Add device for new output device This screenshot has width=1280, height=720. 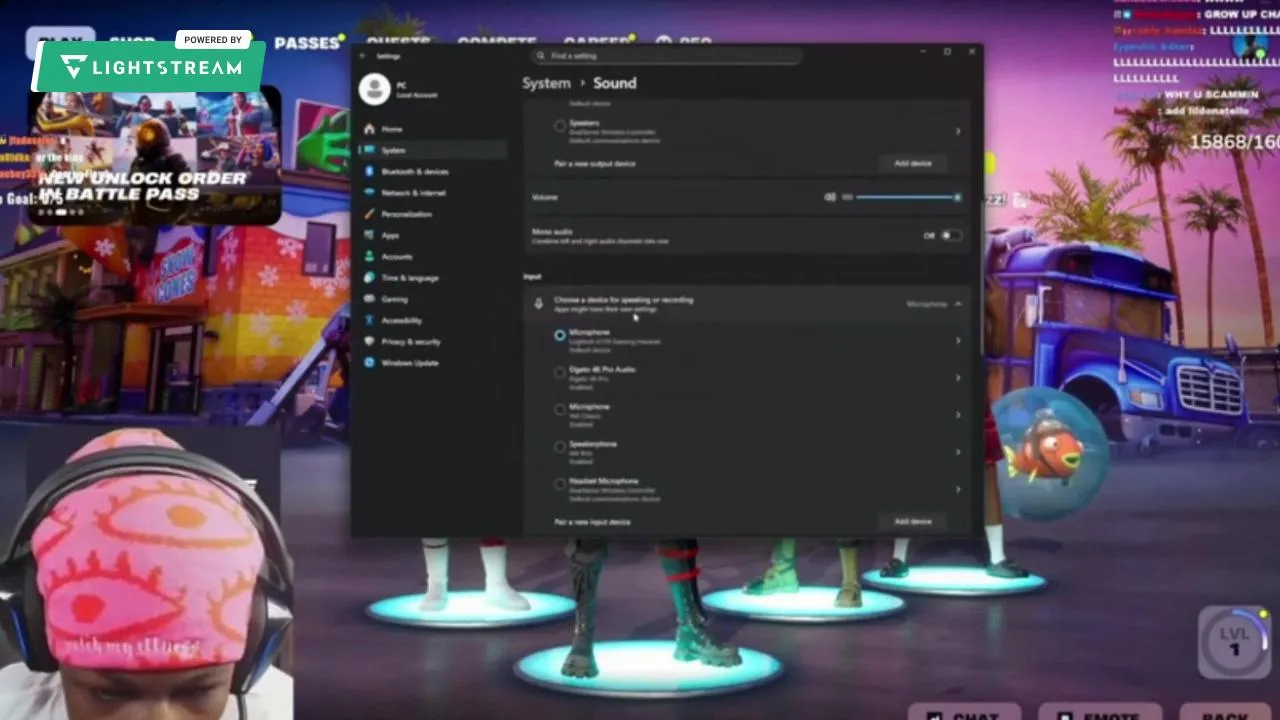click(x=912, y=163)
